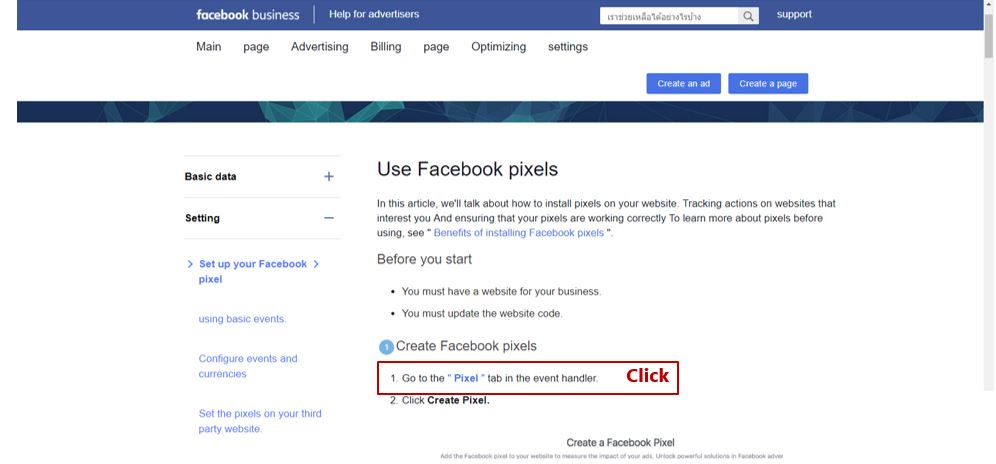Click the chevron right of Set up your Facebook pixel
The width and height of the screenshot is (996, 464).
316,264
